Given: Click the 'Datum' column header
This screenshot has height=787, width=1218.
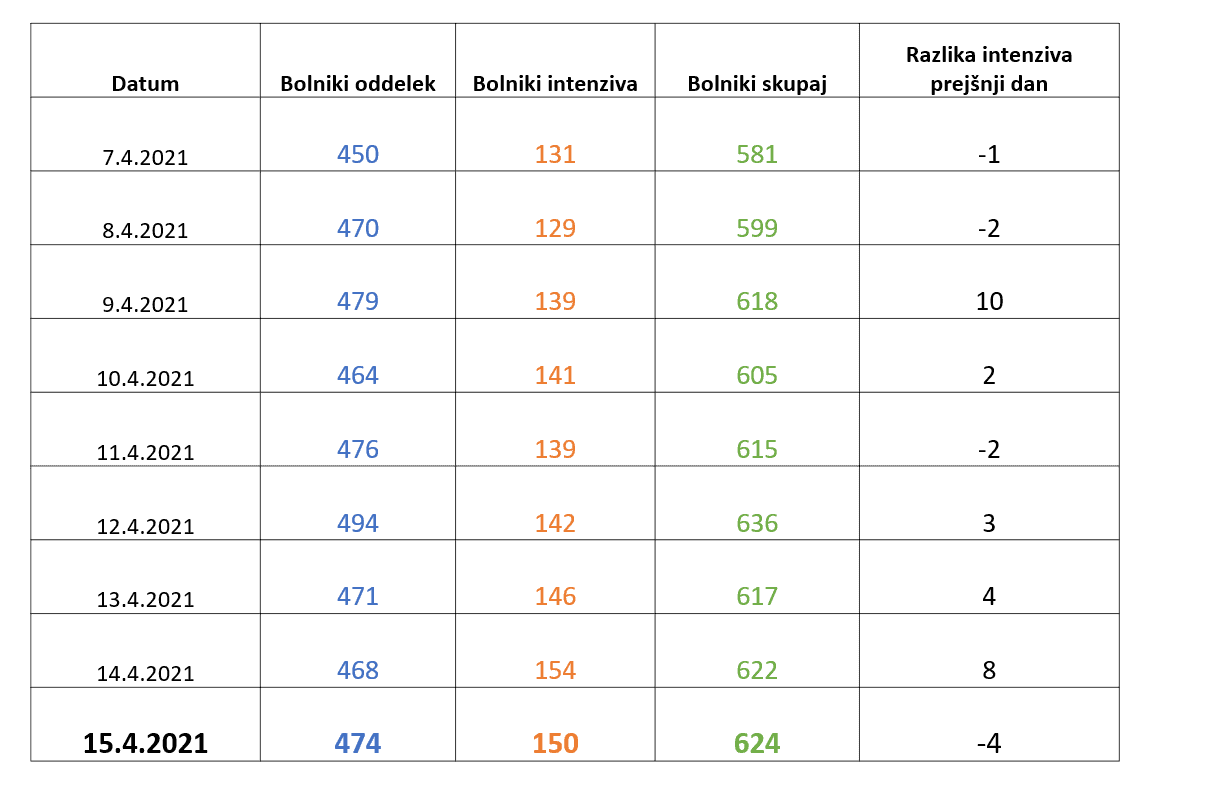Looking at the screenshot, I should (145, 84).
